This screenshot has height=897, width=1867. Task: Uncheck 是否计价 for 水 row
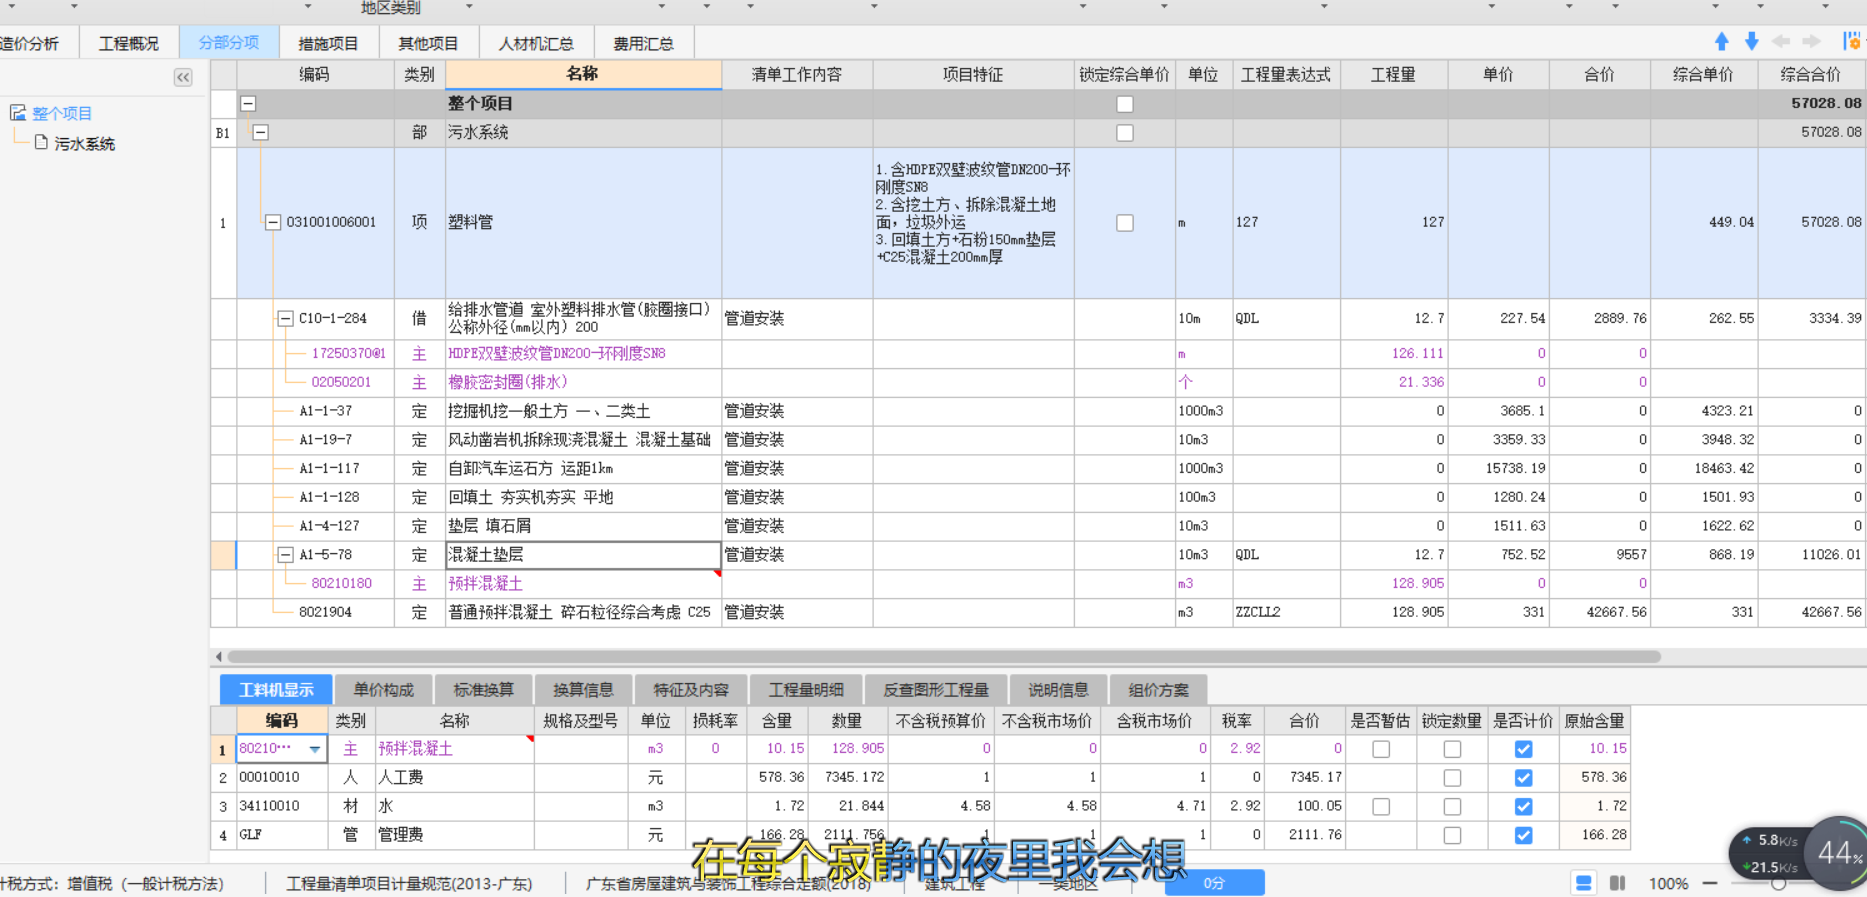[x=1523, y=806]
